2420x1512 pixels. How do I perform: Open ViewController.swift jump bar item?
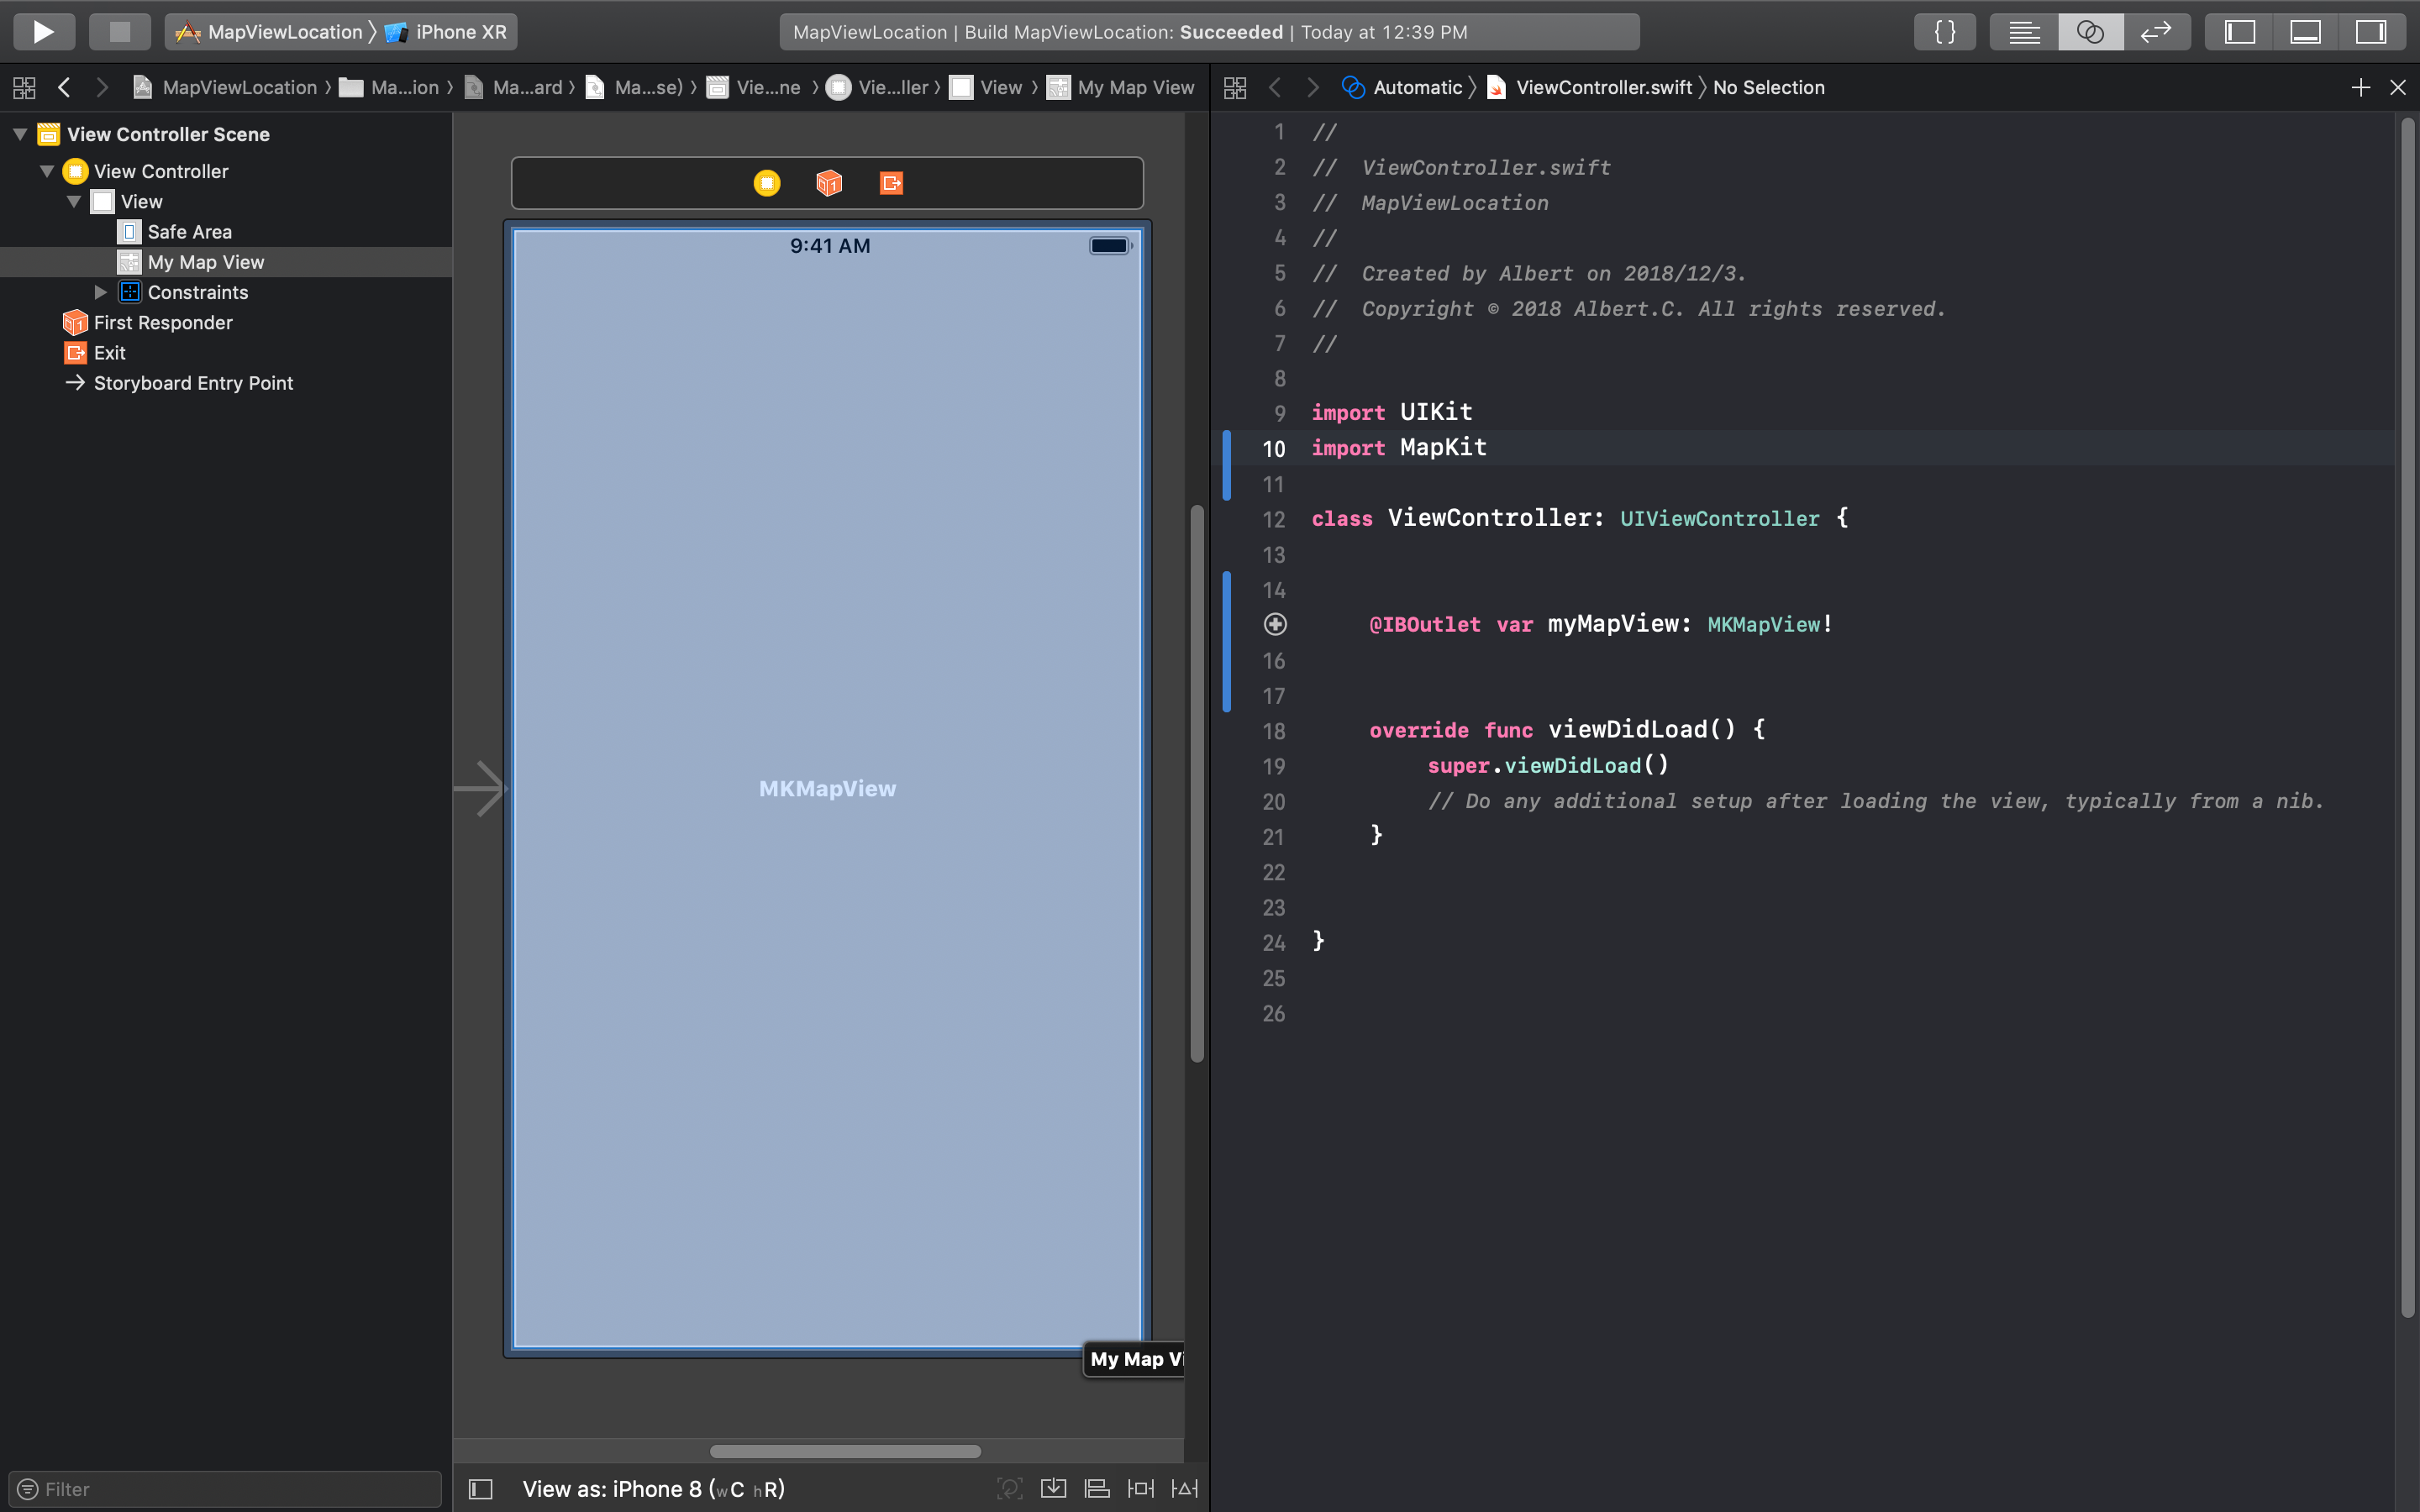1589,88
